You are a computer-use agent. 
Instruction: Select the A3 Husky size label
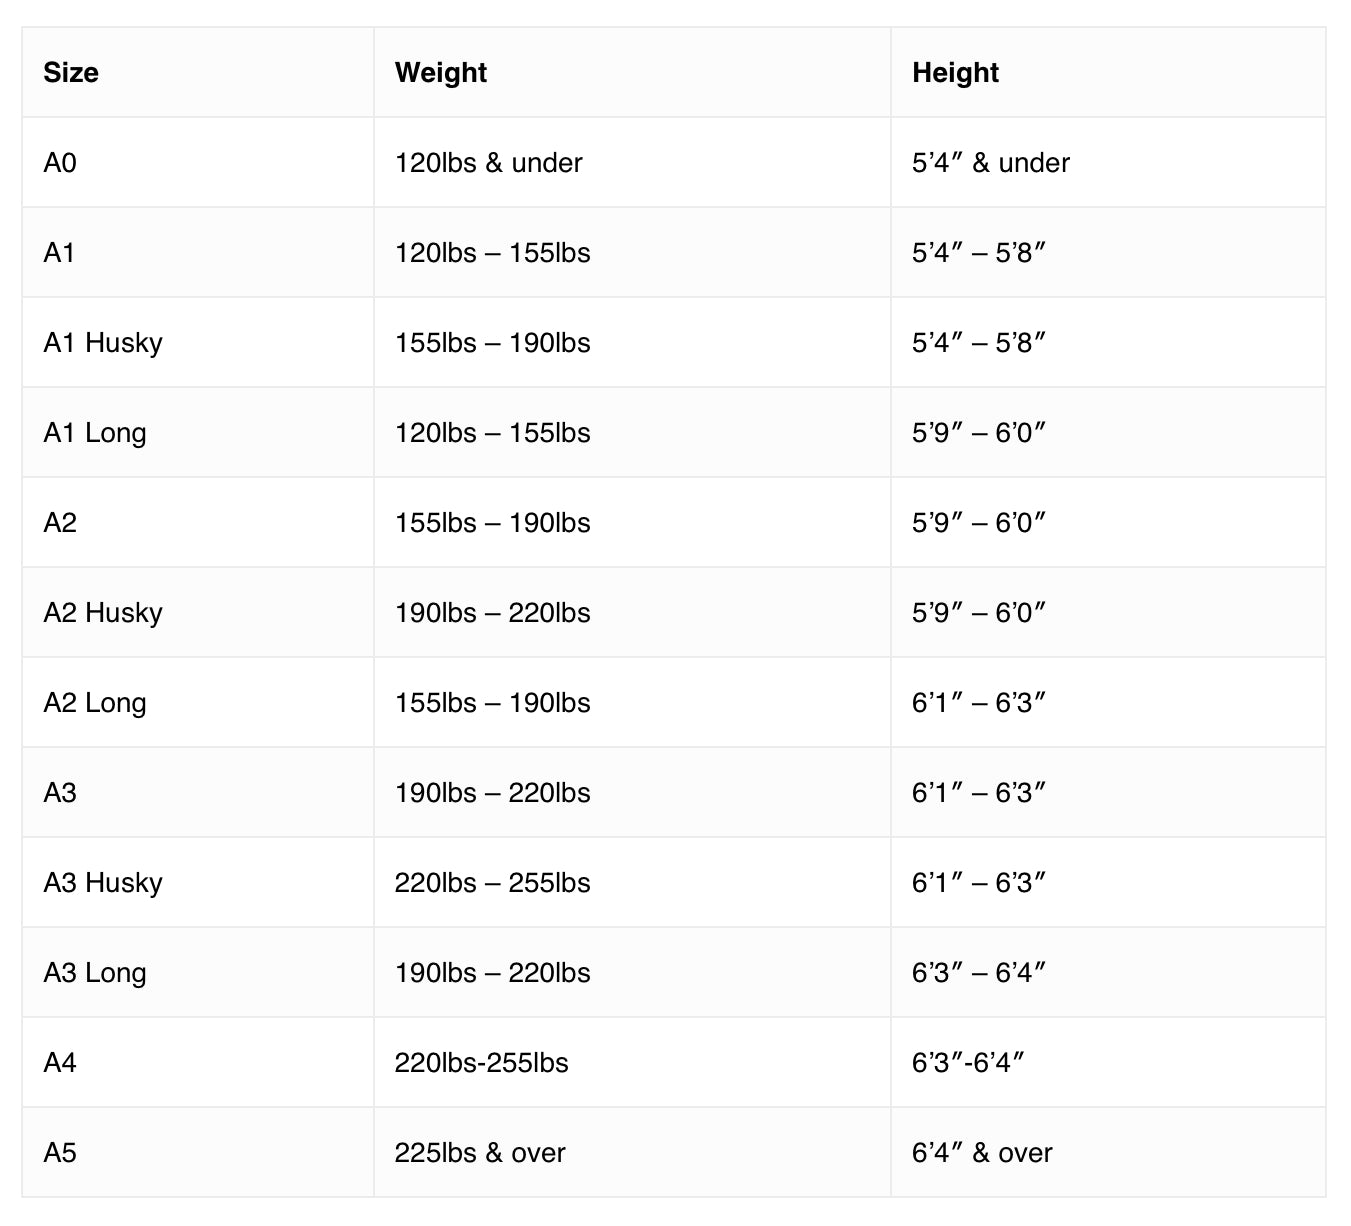point(103,883)
